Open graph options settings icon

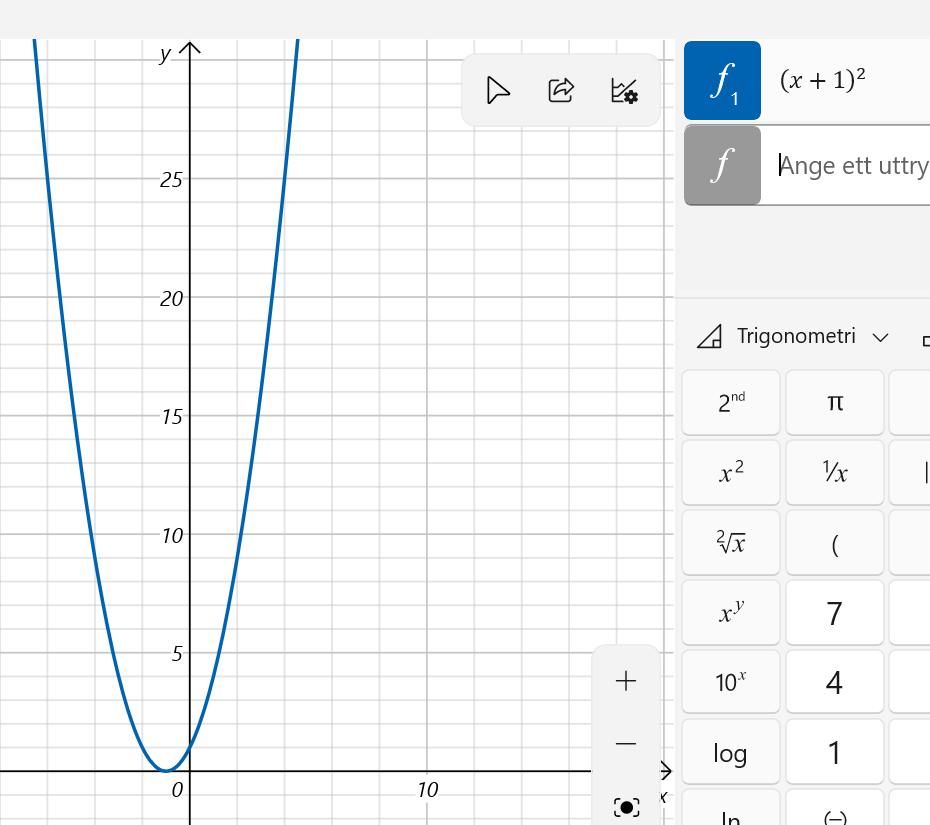tap(624, 91)
